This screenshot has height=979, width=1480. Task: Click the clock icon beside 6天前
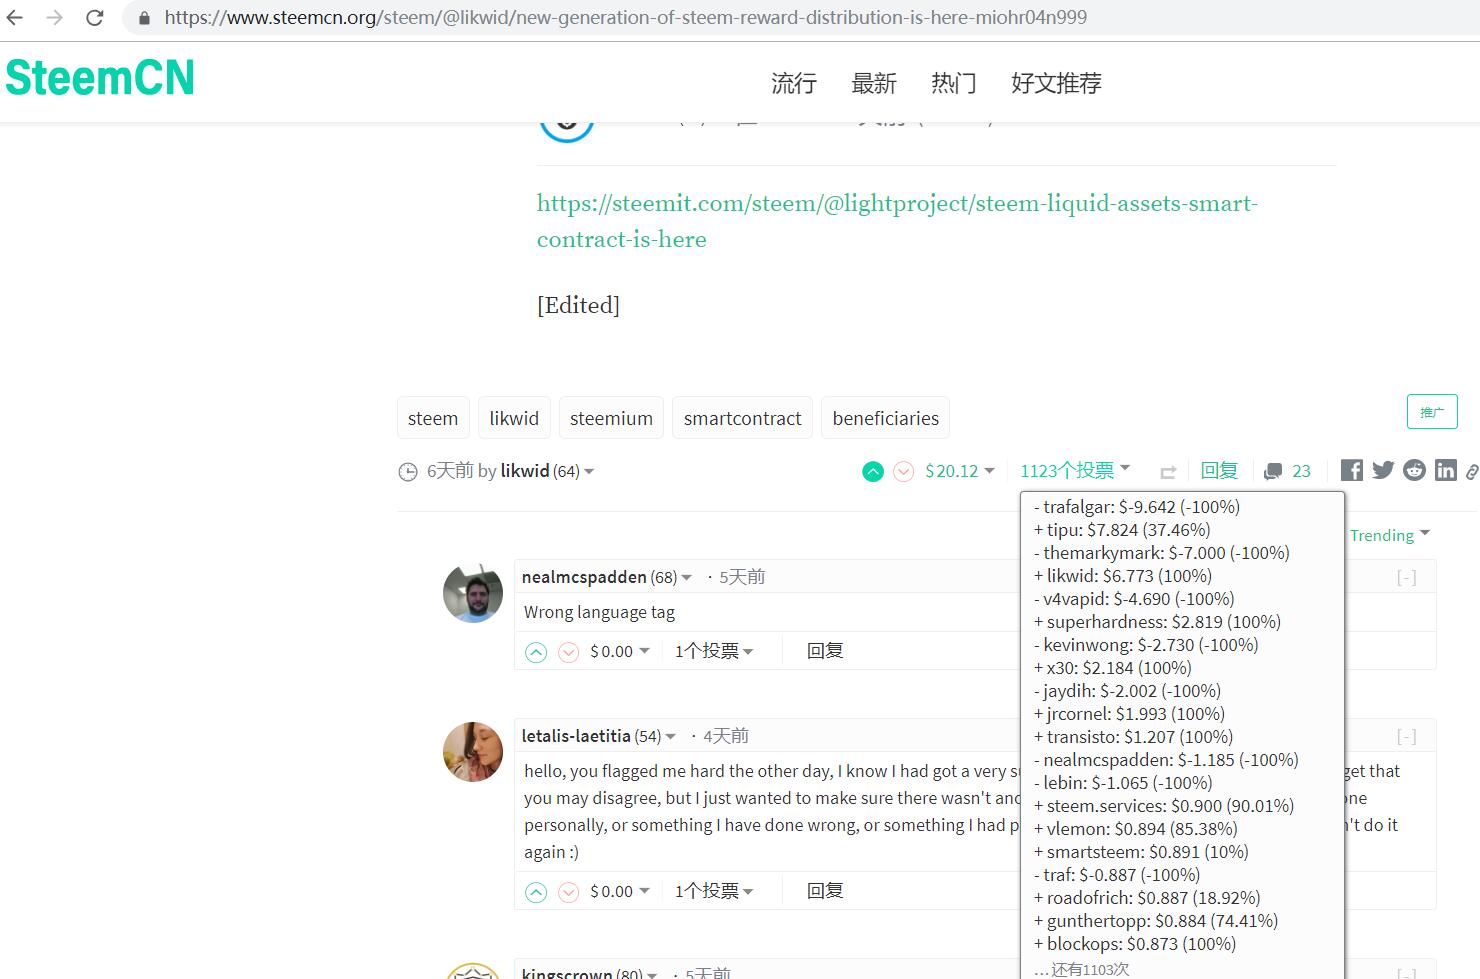pyautogui.click(x=408, y=472)
